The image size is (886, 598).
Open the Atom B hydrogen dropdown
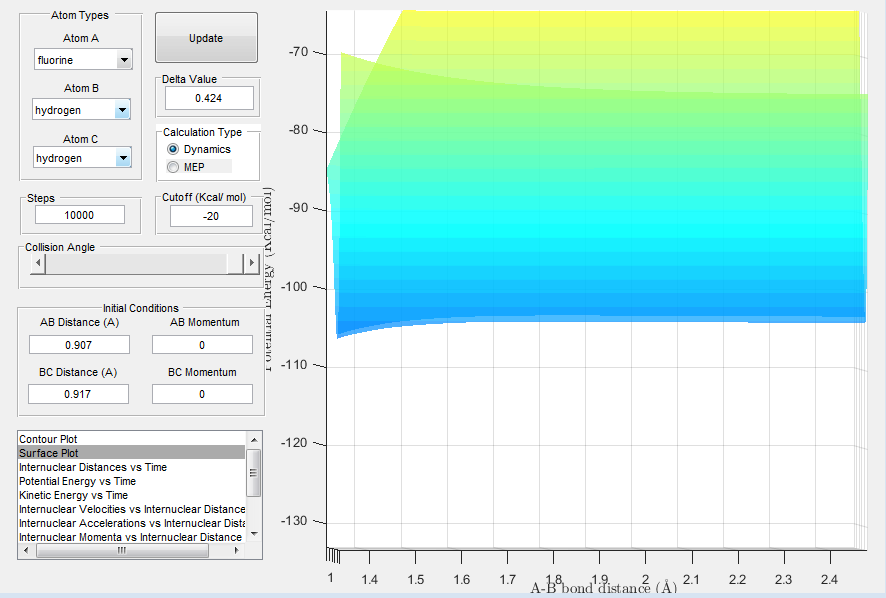(x=81, y=110)
